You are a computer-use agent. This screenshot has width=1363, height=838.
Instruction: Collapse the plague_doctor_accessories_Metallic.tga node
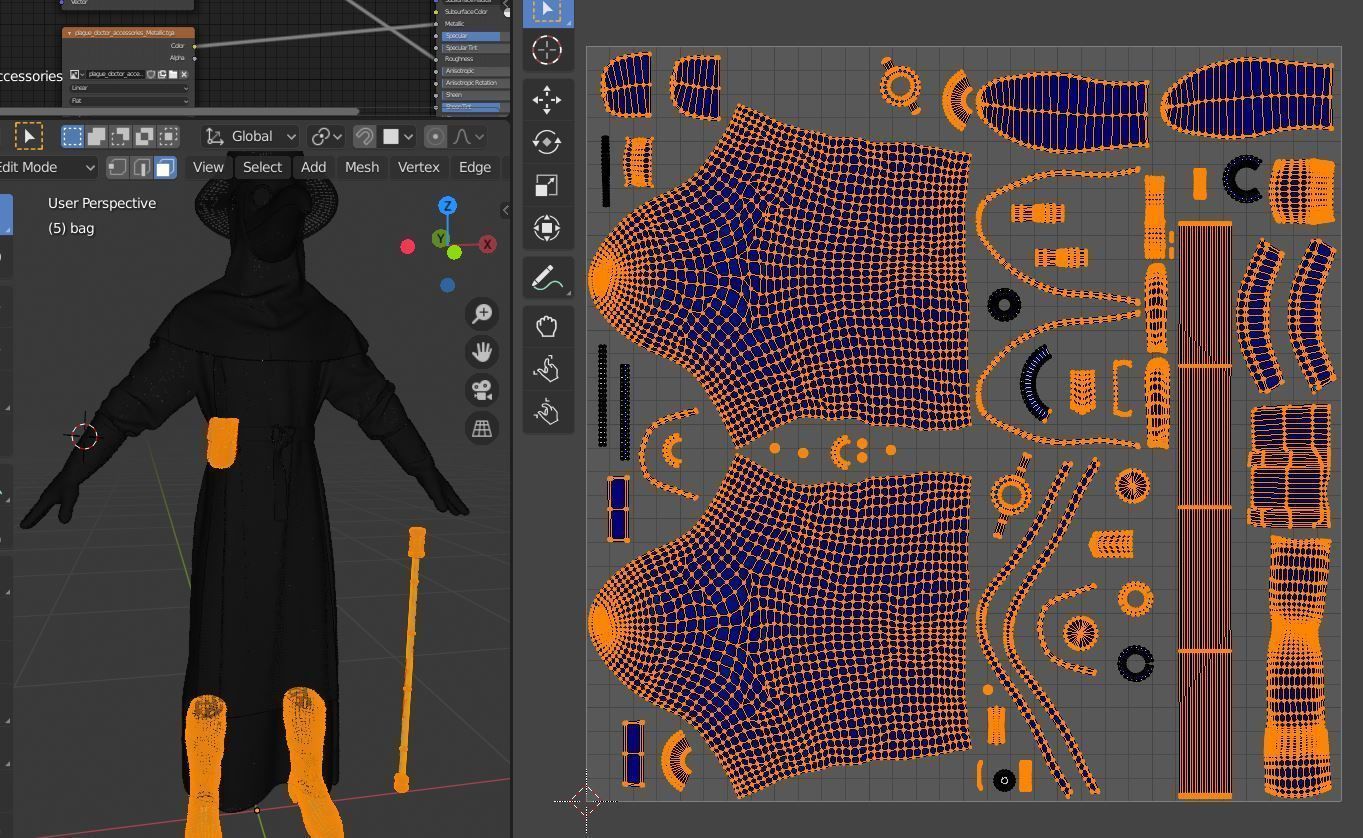click(68, 33)
